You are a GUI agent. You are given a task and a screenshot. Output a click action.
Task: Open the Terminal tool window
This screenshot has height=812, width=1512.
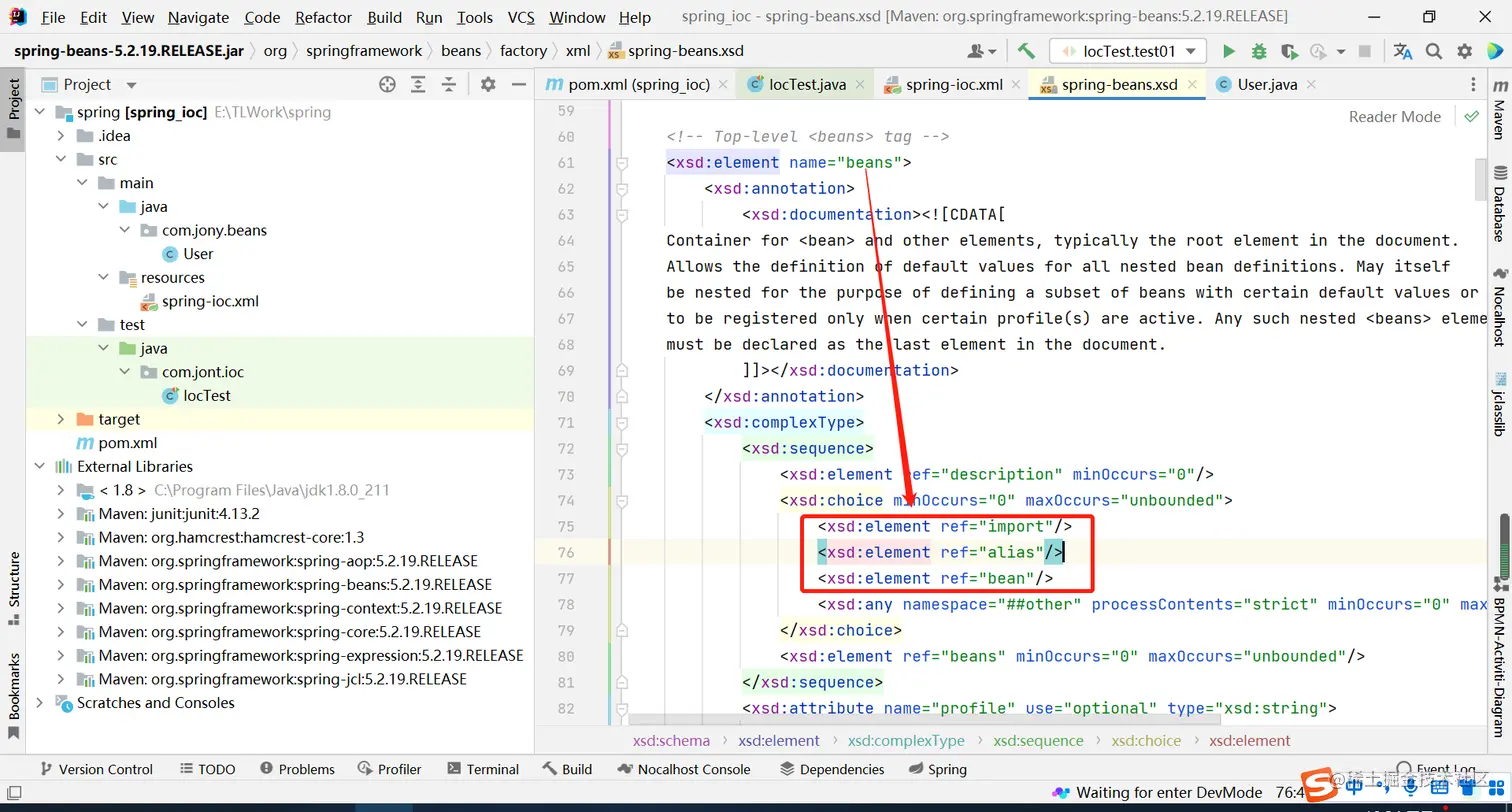tap(484, 769)
